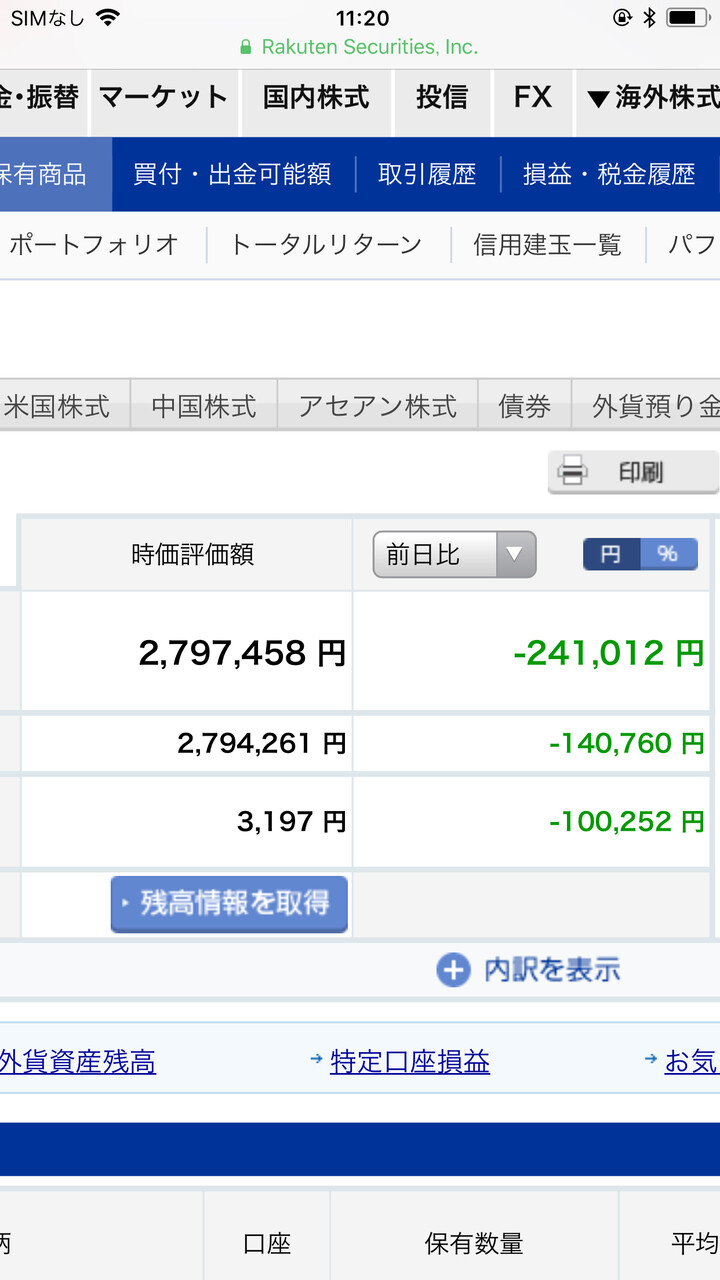
Task: Tap the Bluetooth icon in status bar
Action: click(x=649, y=18)
